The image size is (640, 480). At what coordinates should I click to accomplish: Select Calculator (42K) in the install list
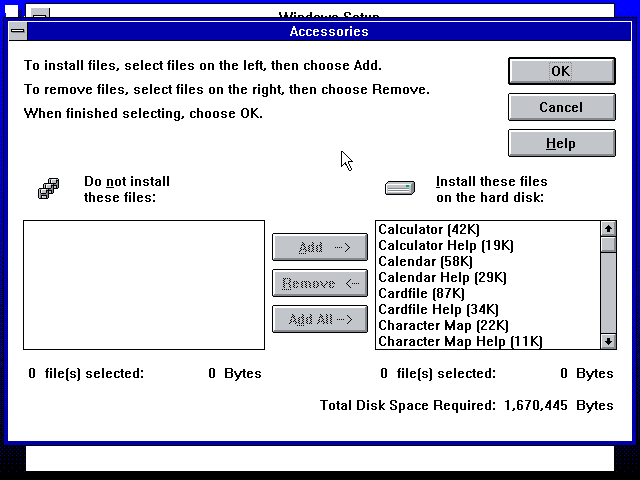coord(488,229)
